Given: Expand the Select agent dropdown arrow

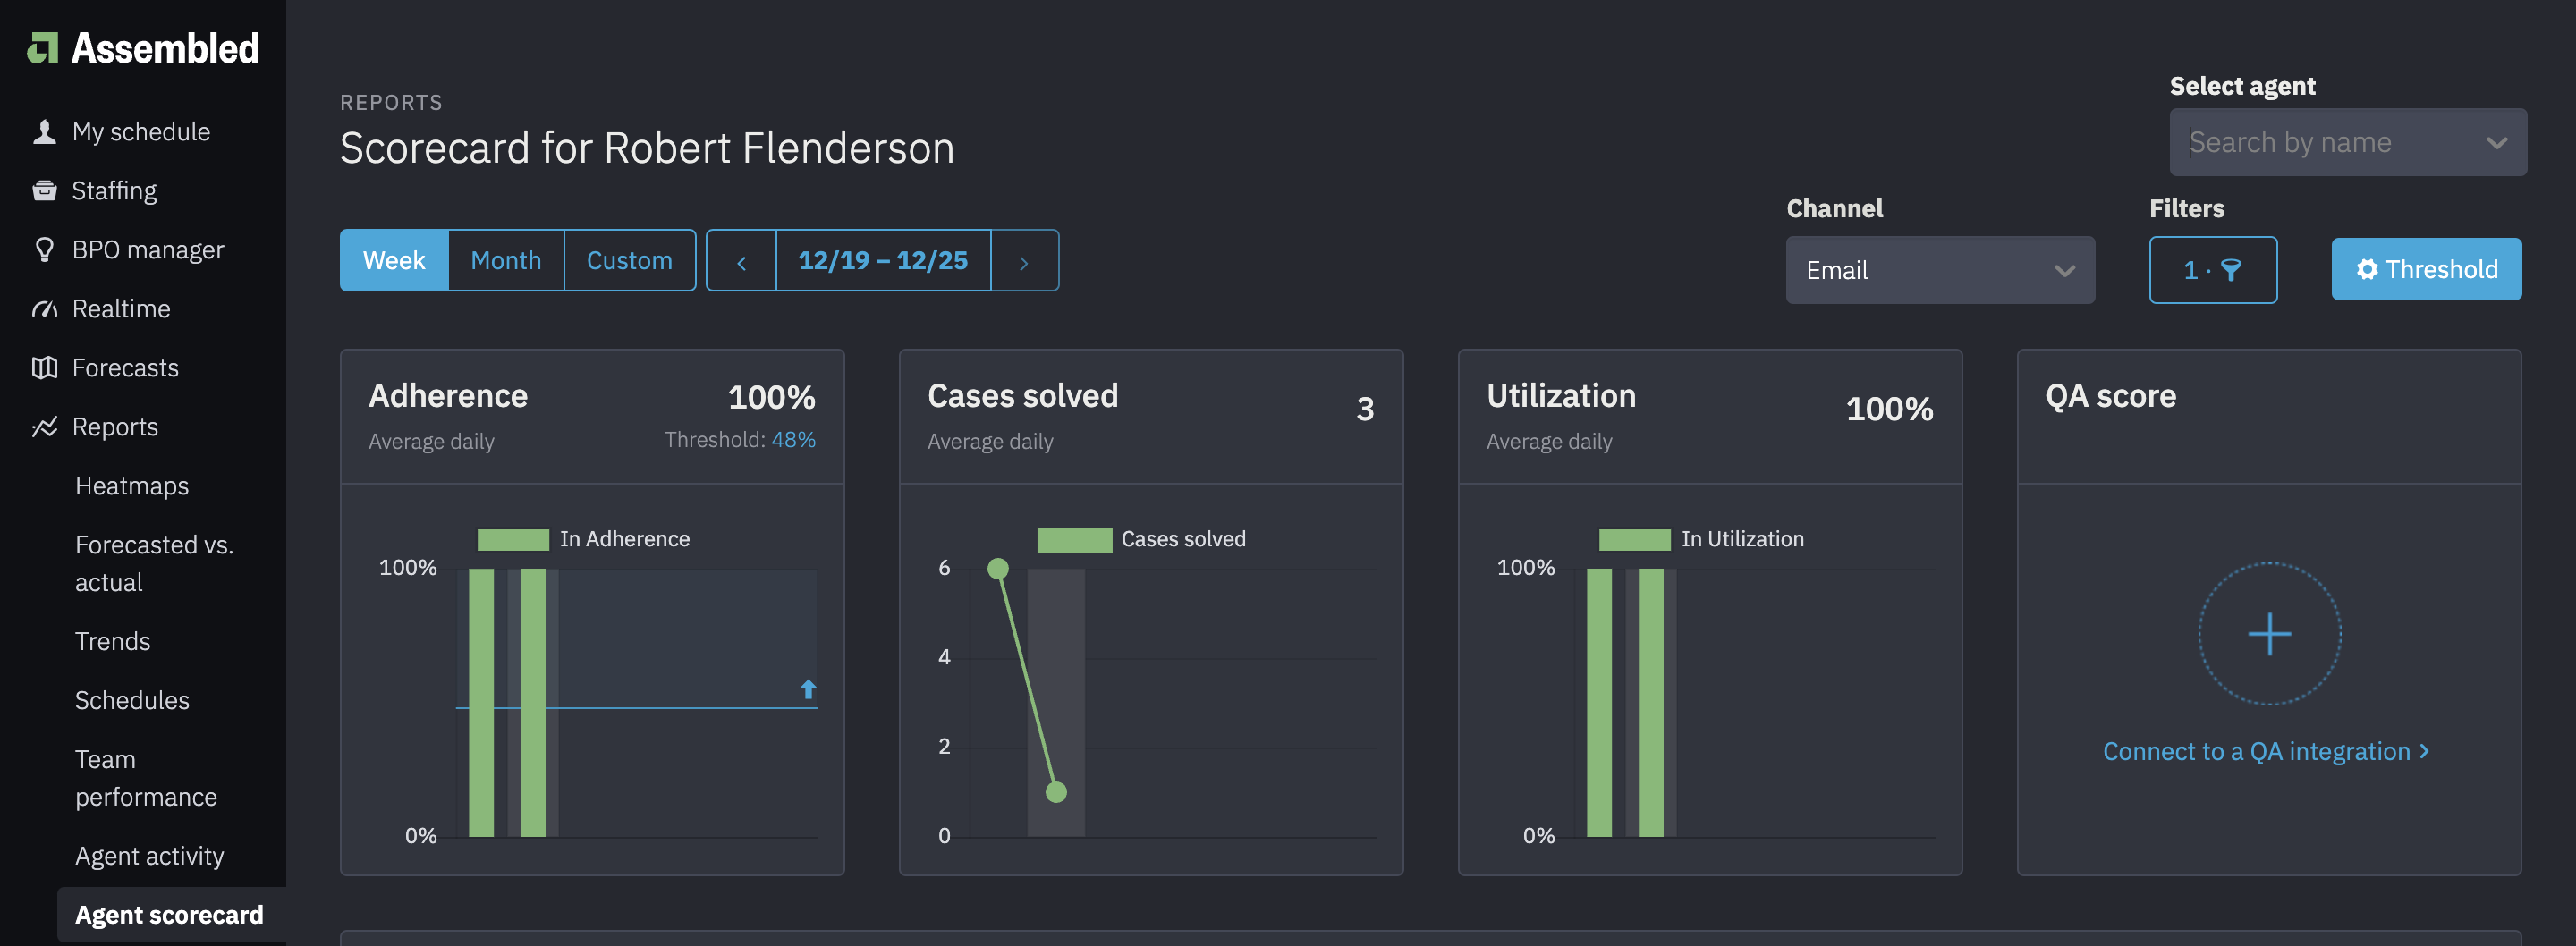Looking at the screenshot, I should 2496,143.
